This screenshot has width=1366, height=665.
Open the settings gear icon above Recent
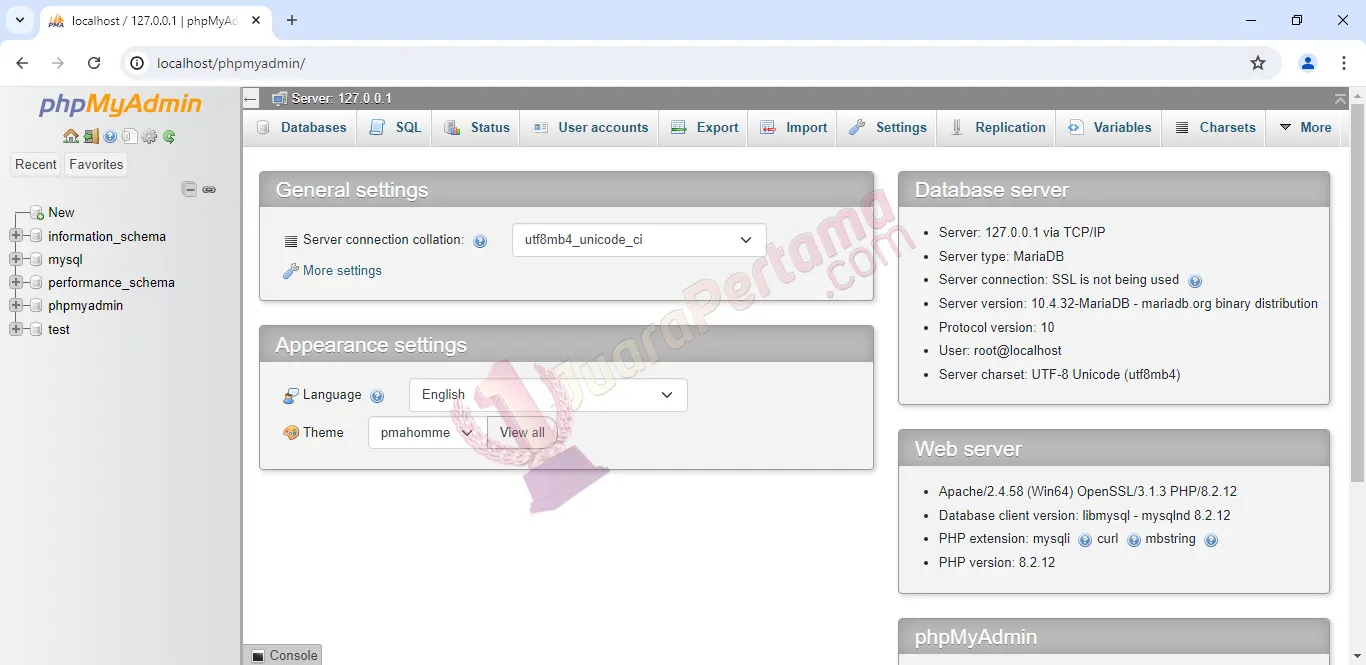(148, 137)
